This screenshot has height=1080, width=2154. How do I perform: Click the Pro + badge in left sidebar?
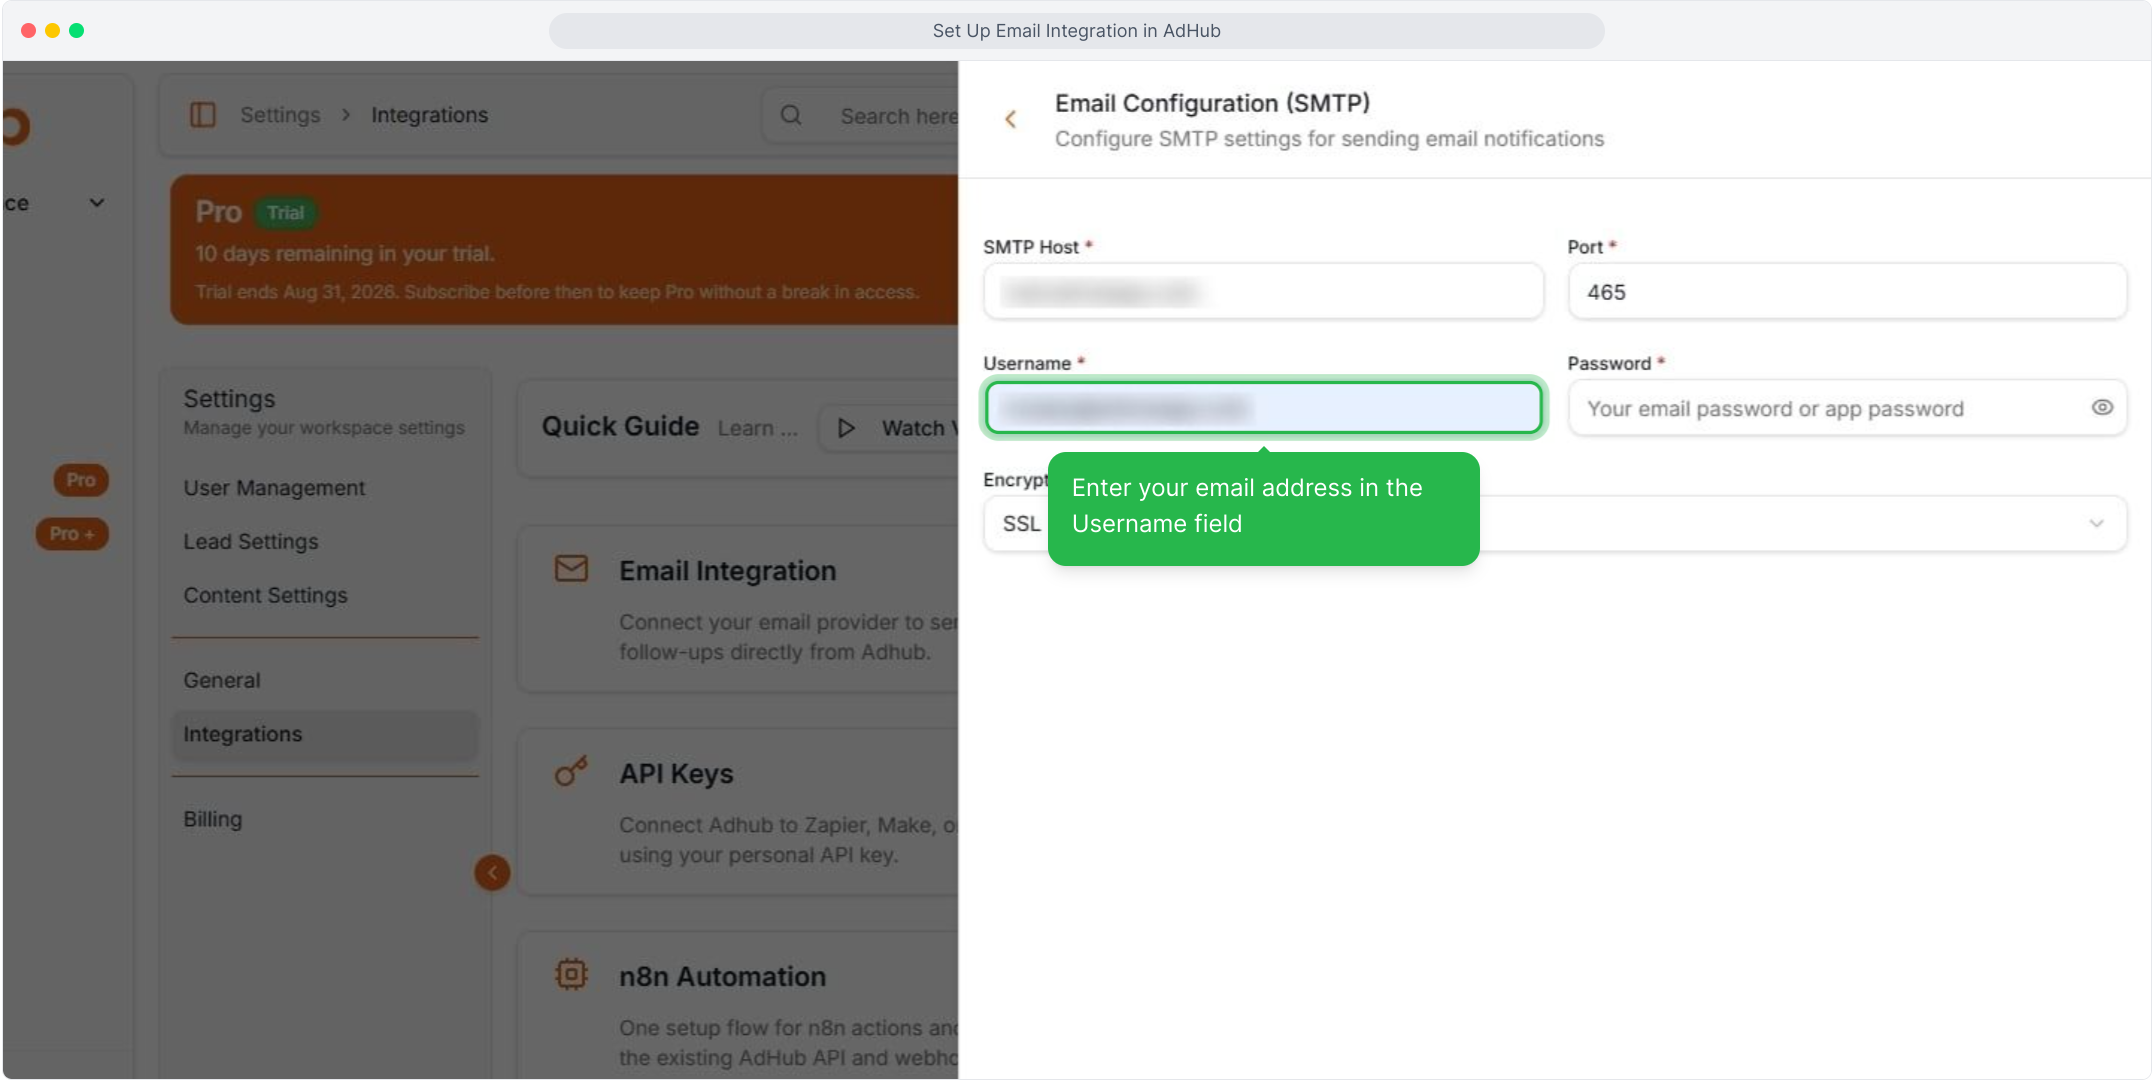(72, 534)
